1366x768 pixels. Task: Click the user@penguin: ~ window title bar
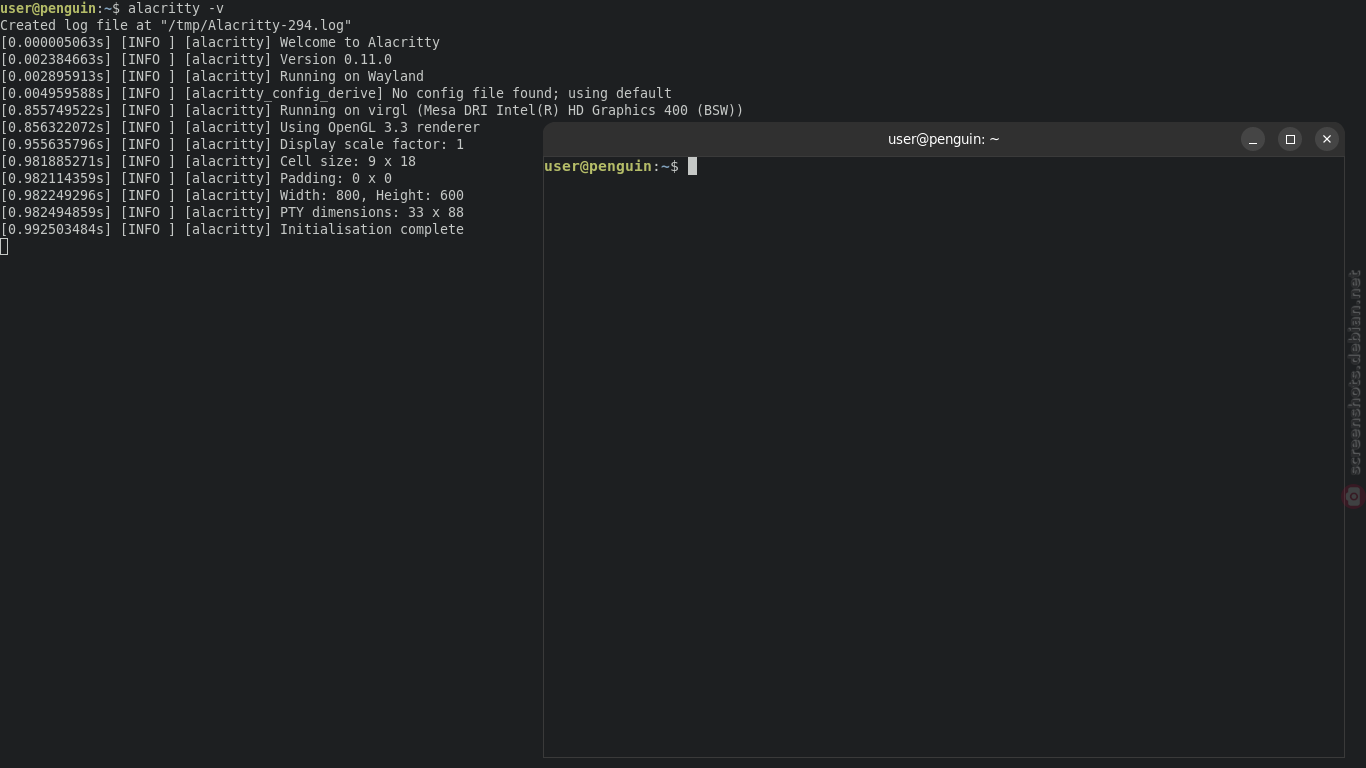[943, 139]
